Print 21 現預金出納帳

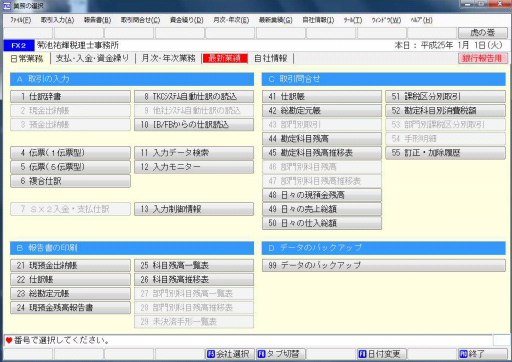[70, 266]
